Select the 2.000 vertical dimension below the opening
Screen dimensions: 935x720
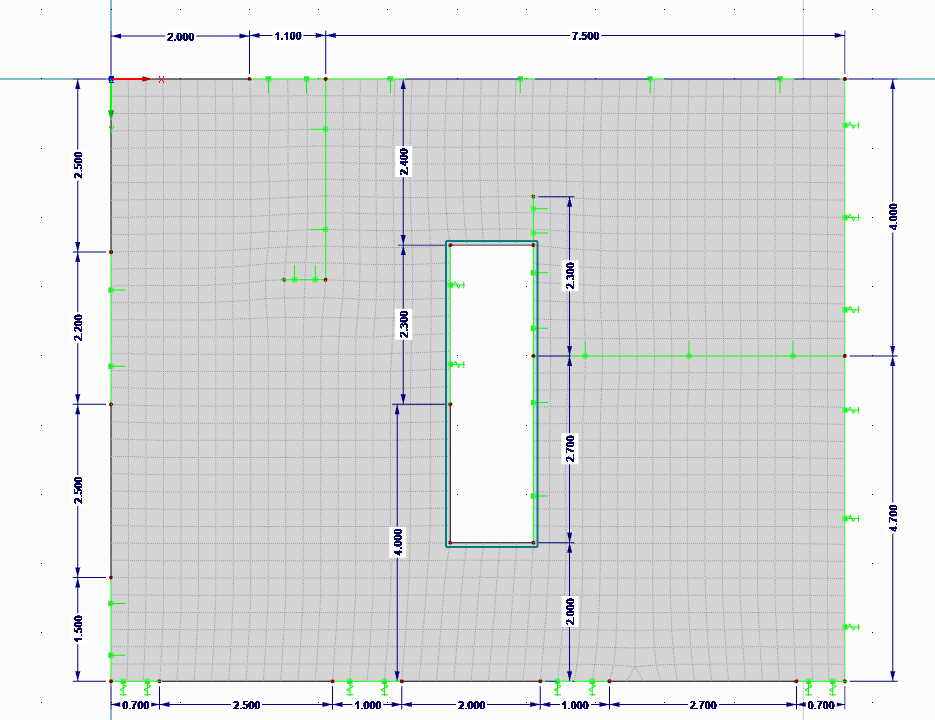pos(570,611)
